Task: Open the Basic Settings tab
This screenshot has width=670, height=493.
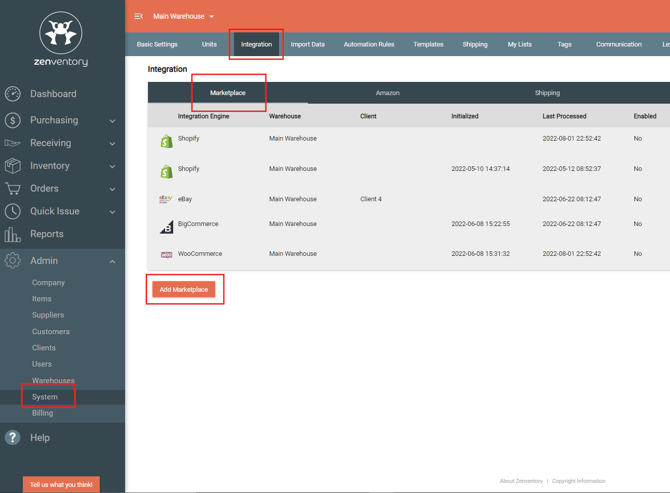Action: point(157,44)
